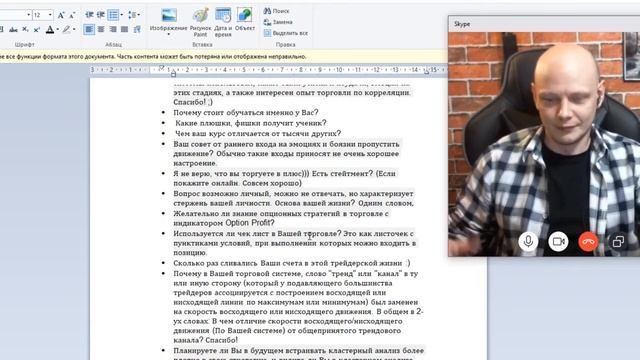
Task: Apply superscript formatting
Action: [37, 29]
